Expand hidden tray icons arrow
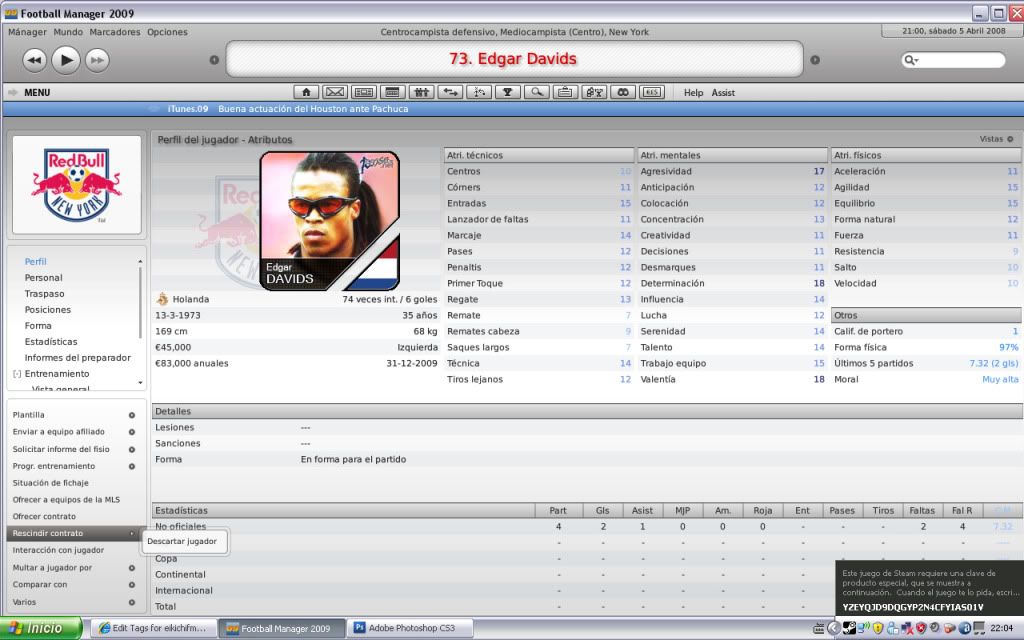Viewport: 1024px width, 640px height. pyautogui.click(x=833, y=628)
